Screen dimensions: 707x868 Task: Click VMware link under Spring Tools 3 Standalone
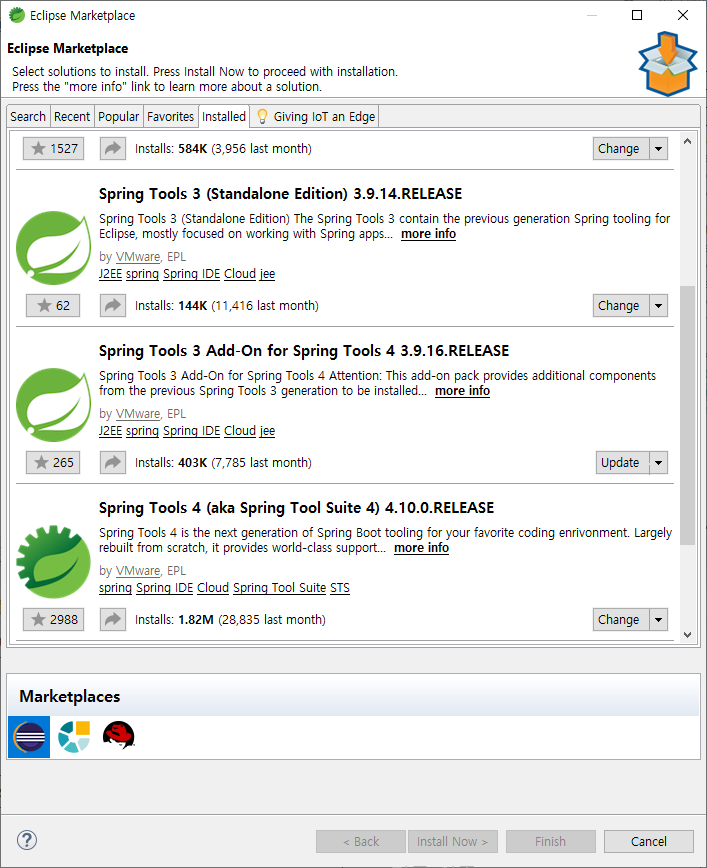tap(138, 257)
